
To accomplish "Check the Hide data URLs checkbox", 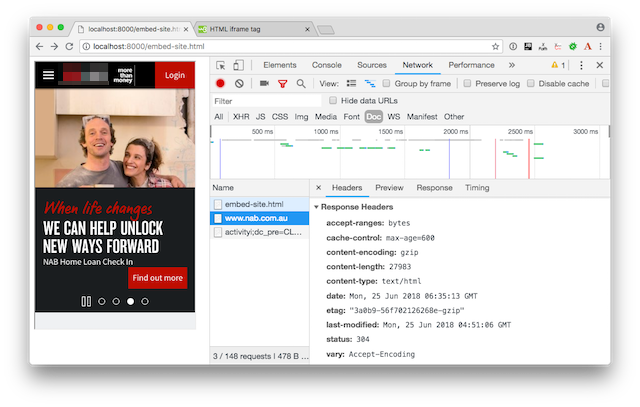I will (x=333, y=100).
